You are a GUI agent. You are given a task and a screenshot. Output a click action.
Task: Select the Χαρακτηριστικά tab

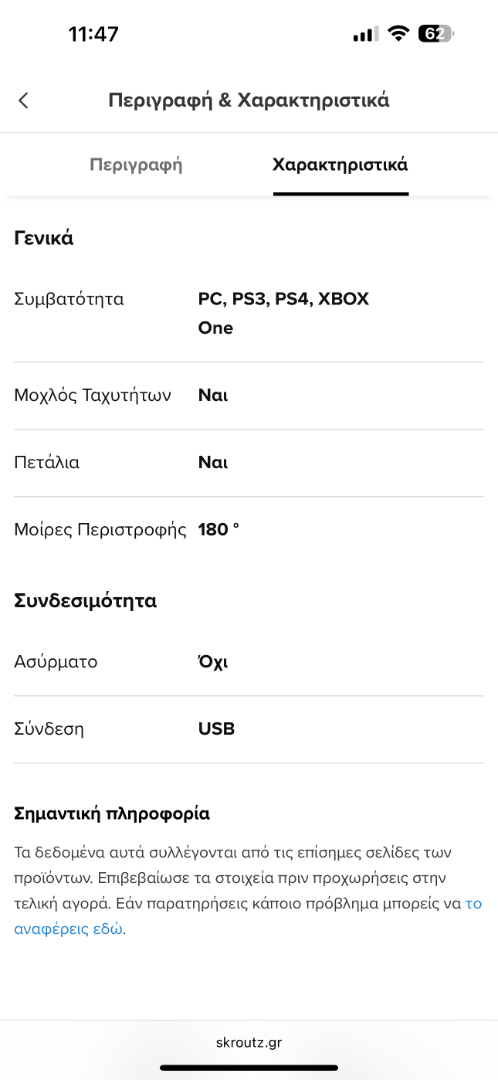click(x=340, y=165)
